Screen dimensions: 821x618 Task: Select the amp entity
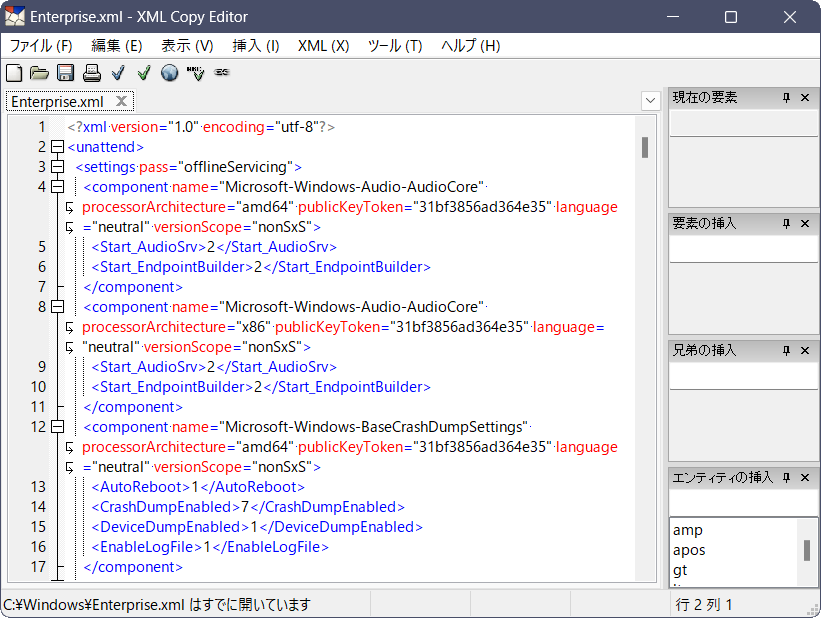pyautogui.click(x=687, y=530)
